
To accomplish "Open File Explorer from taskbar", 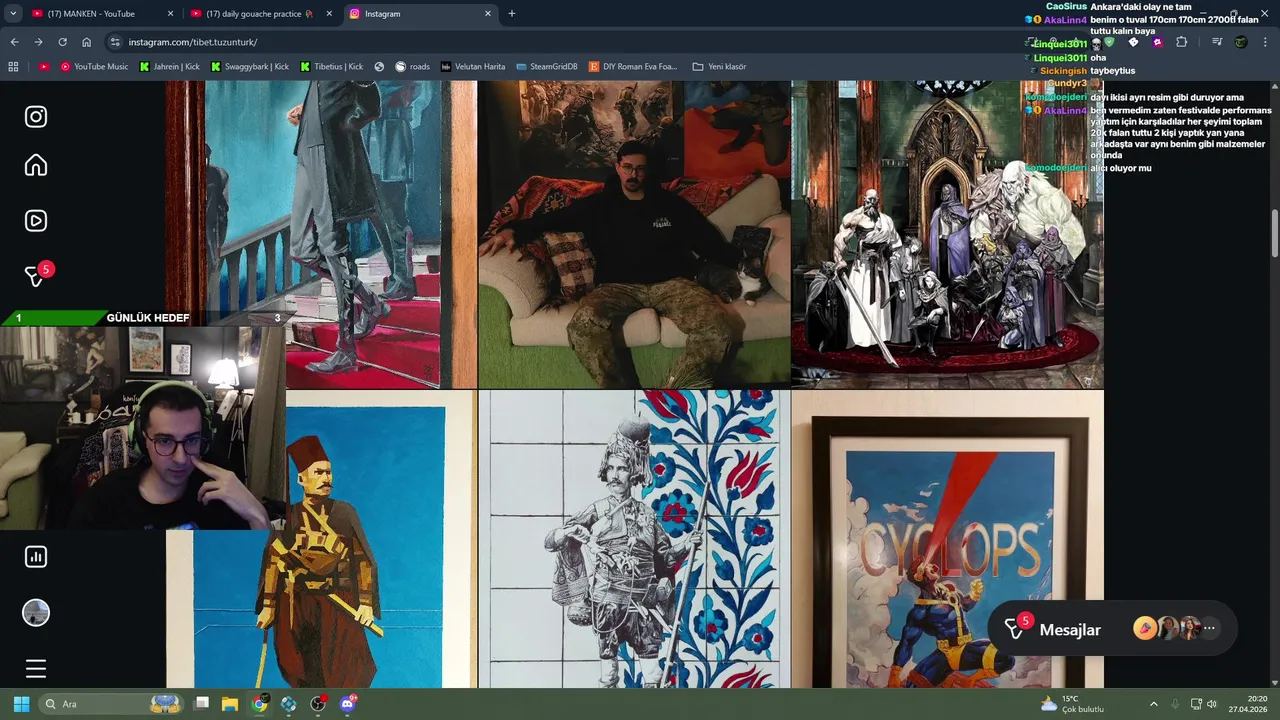I will [x=230, y=704].
